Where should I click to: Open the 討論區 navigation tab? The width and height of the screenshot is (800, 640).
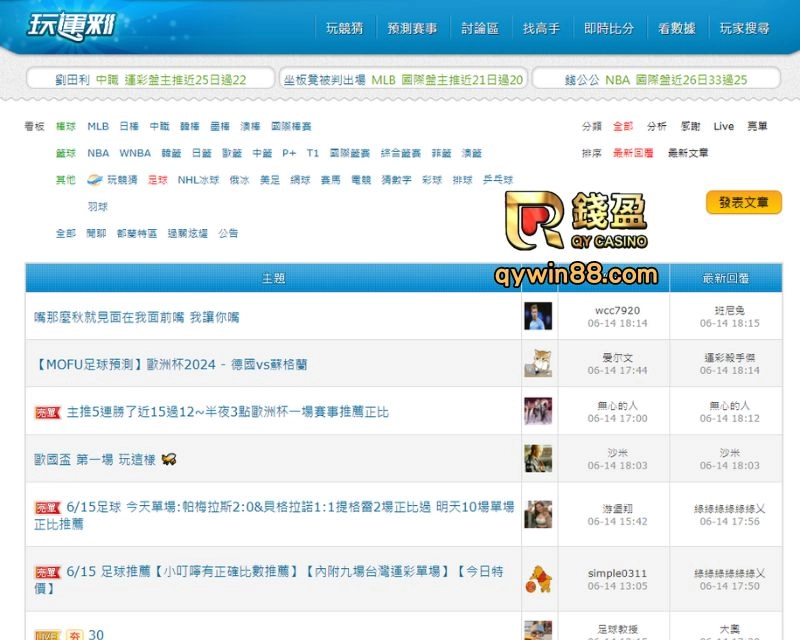(480, 29)
